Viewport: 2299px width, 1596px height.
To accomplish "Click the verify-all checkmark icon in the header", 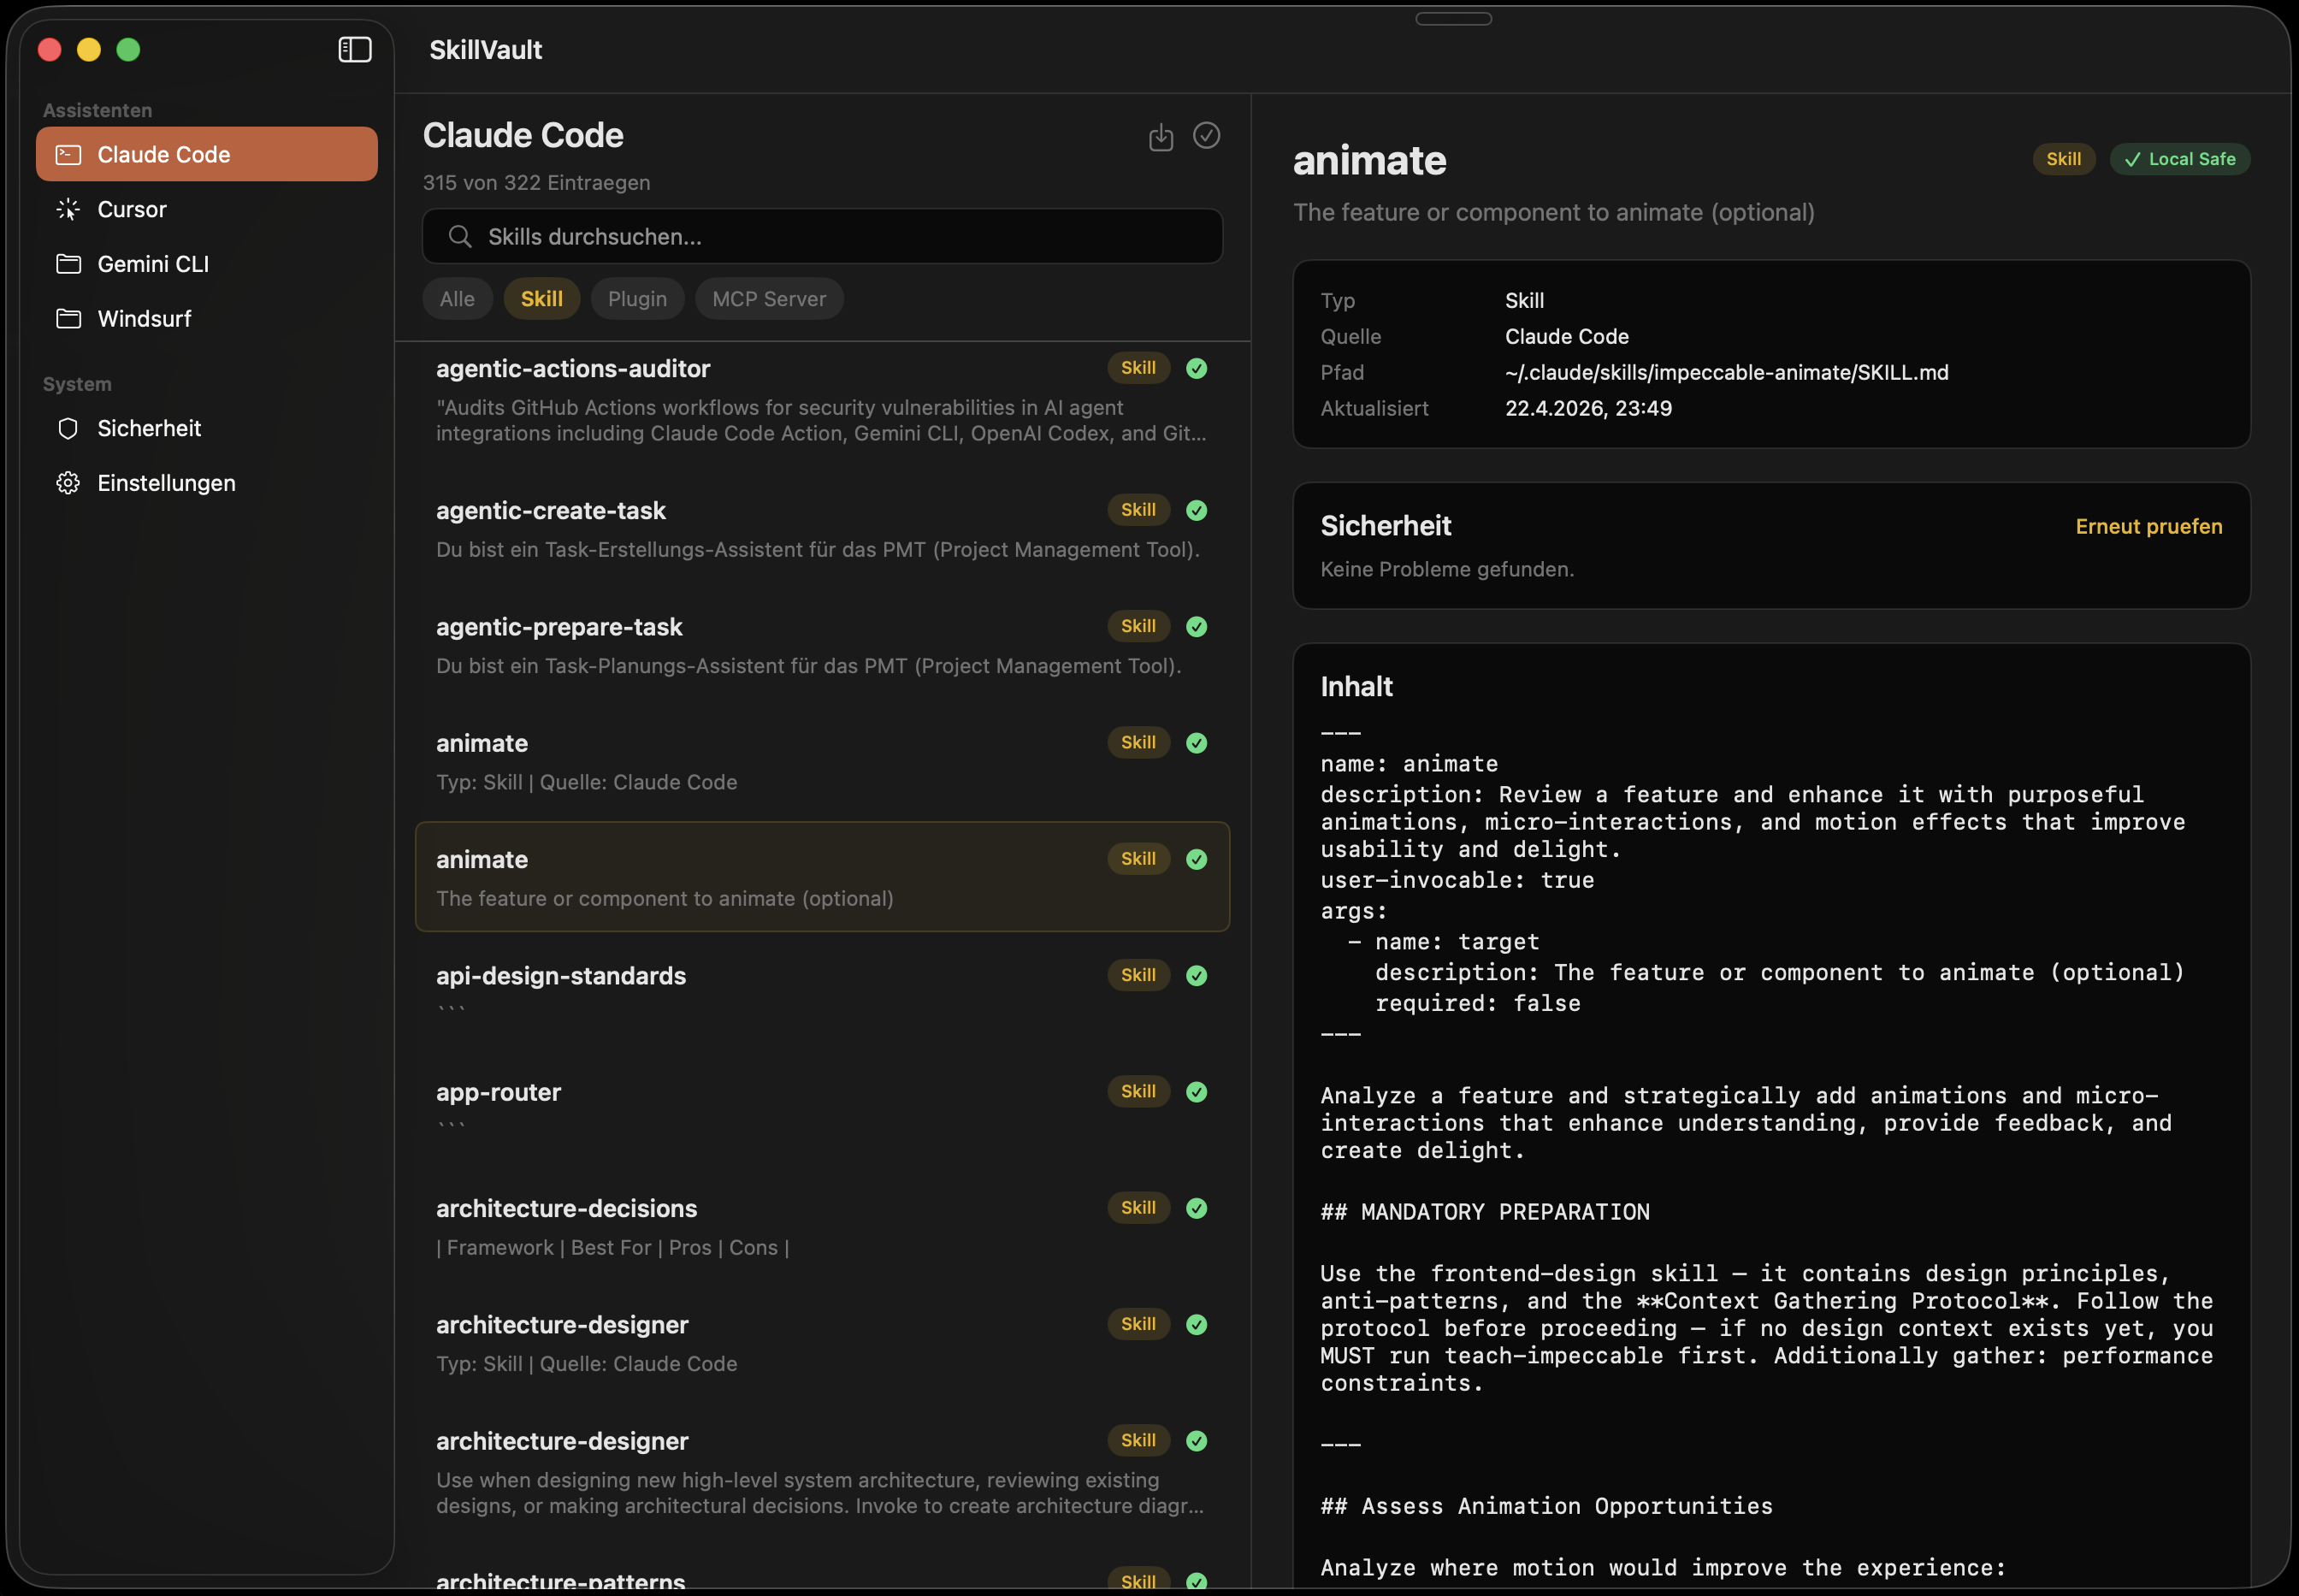I will 1206,136.
